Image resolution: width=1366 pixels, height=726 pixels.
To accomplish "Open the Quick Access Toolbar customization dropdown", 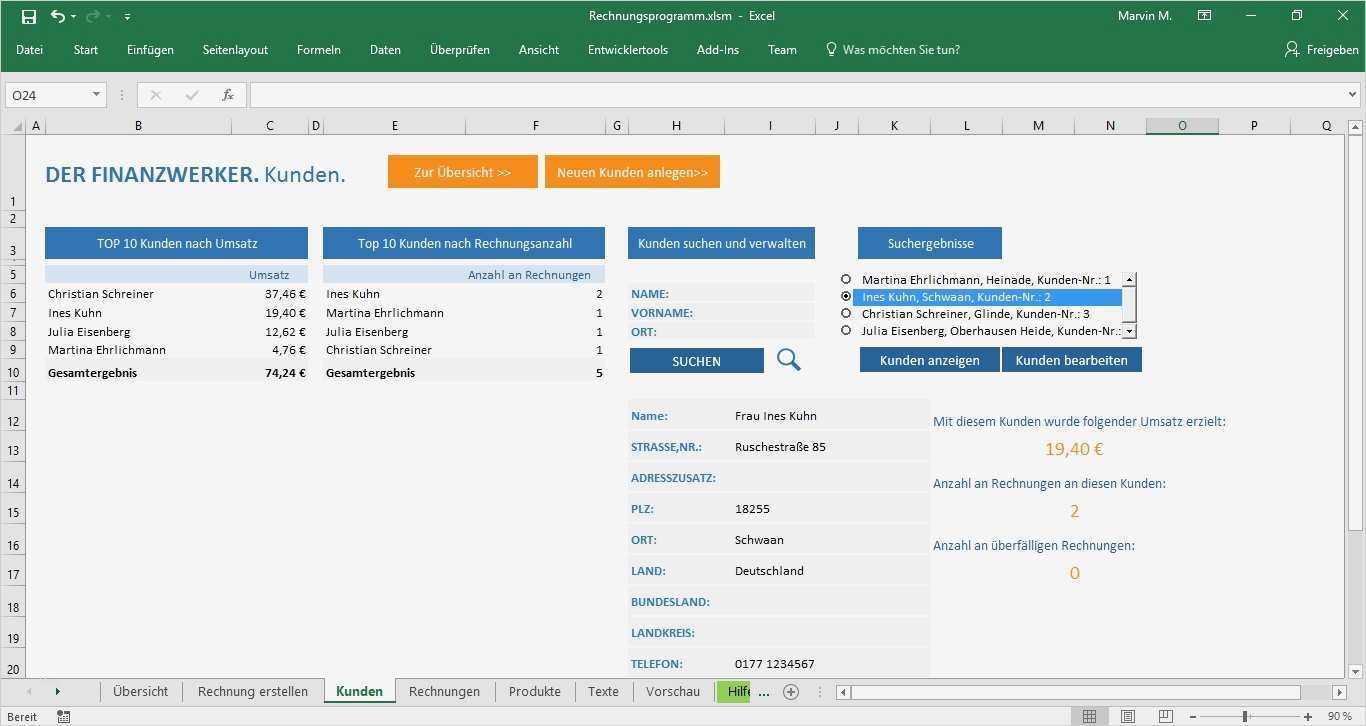I will [127, 15].
